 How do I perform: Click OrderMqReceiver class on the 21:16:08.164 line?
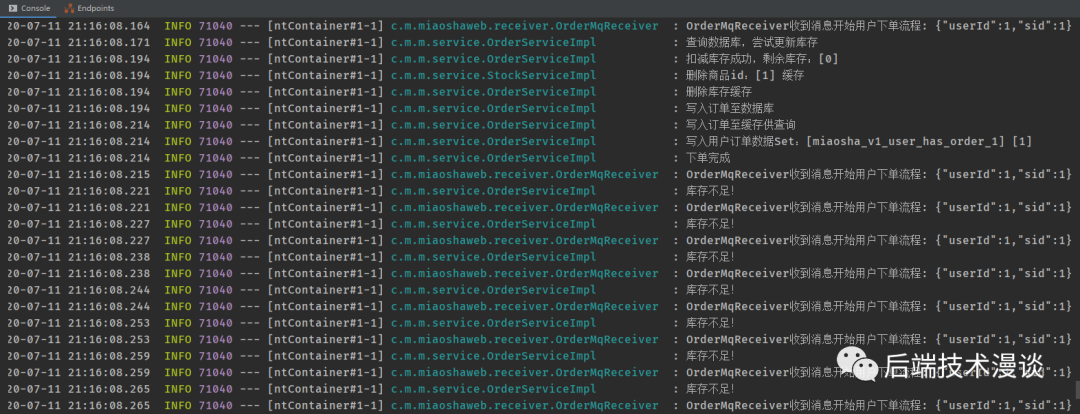click(524, 26)
